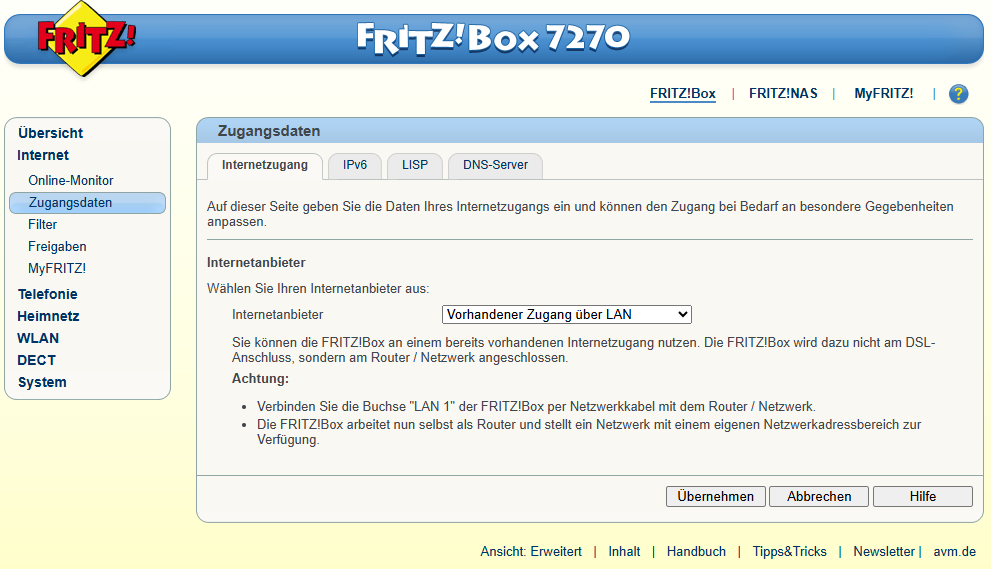Open Freigaben in the sidebar
The image size is (991, 569).
pos(57,247)
